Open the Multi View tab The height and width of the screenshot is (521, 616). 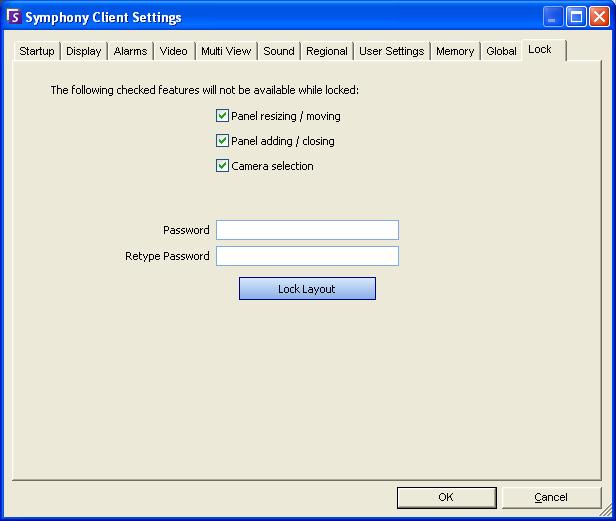[x=226, y=51]
